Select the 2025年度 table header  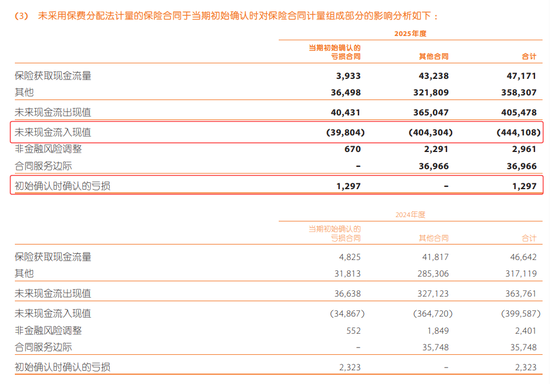coord(410,34)
